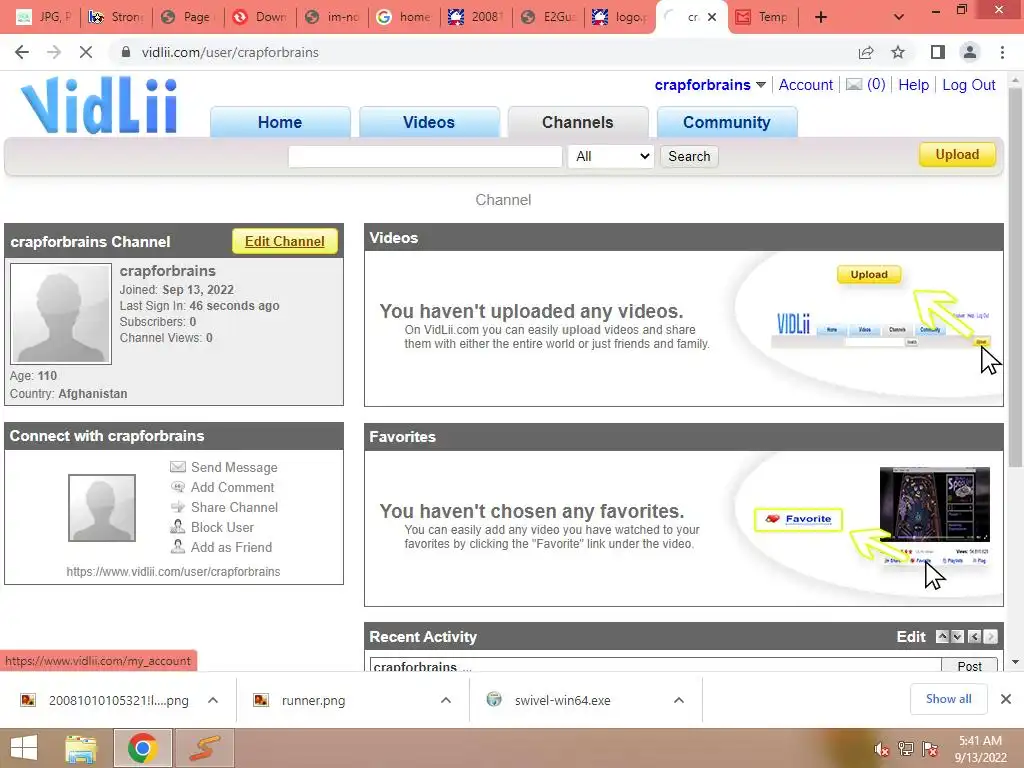Stop loading the page

(86, 52)
